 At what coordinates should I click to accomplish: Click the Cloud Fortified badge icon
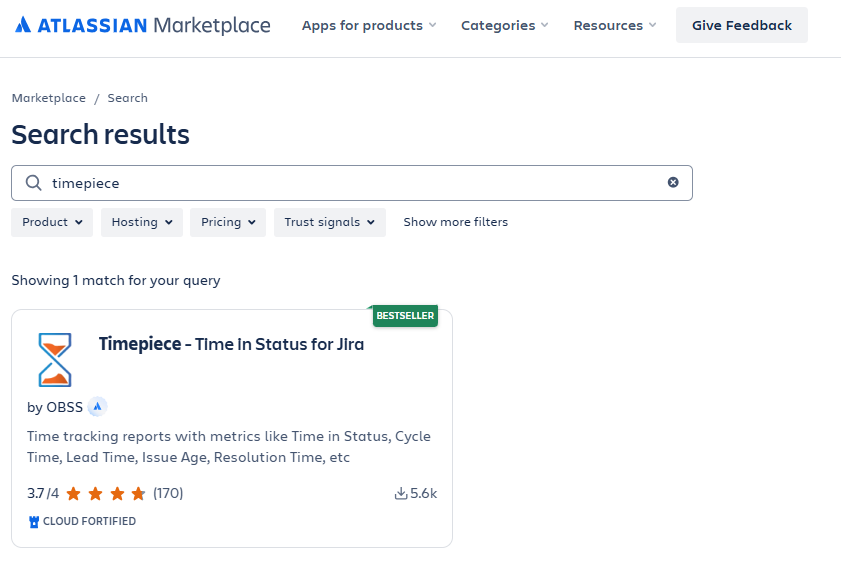pos(34,521)
